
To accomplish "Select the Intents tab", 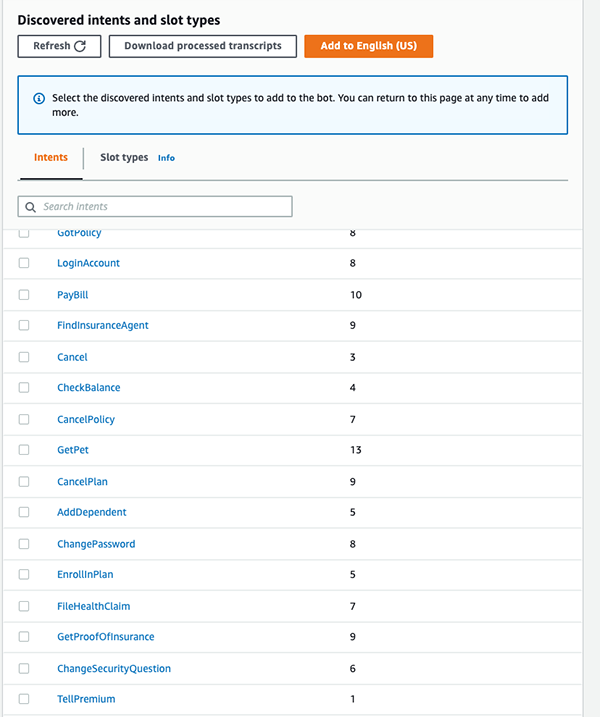I will click(51, 157).
